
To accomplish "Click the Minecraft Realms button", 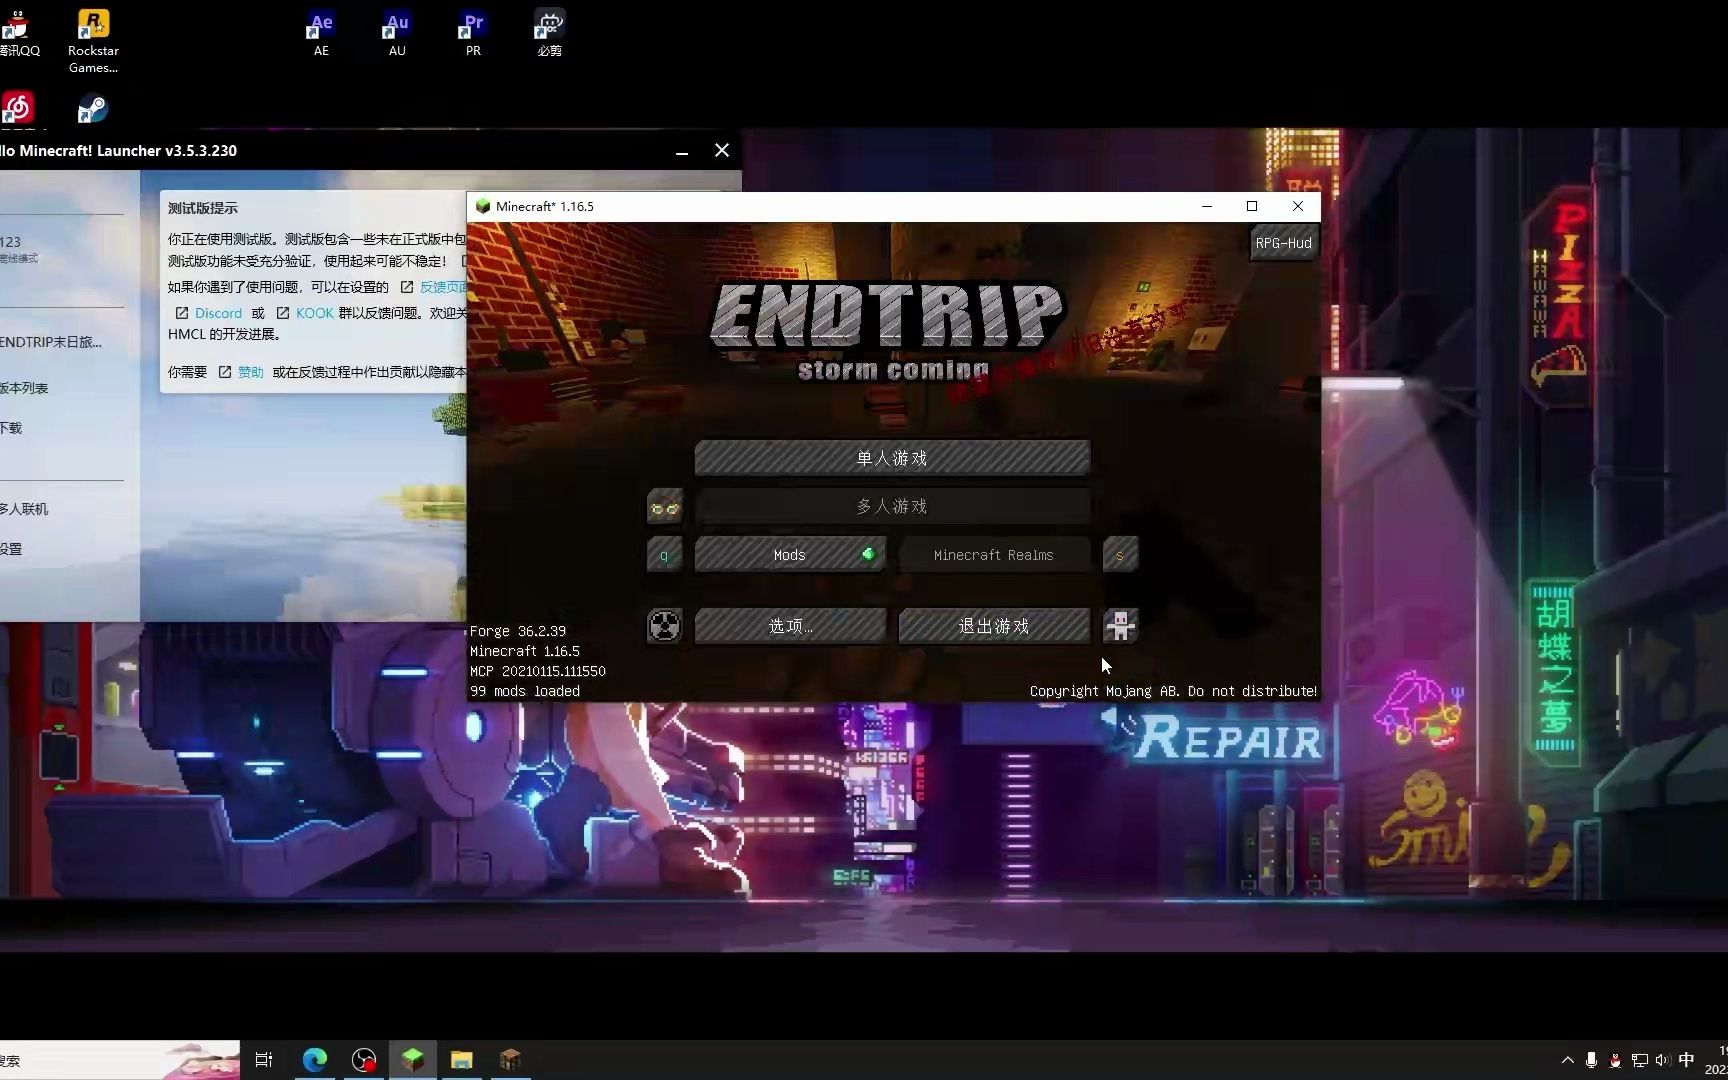I will point(993,555).
